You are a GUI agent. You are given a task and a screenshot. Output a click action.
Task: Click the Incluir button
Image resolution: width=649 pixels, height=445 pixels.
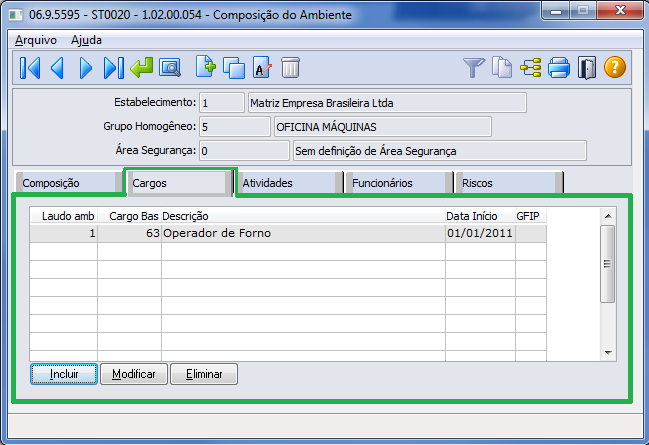click(64, 374)
